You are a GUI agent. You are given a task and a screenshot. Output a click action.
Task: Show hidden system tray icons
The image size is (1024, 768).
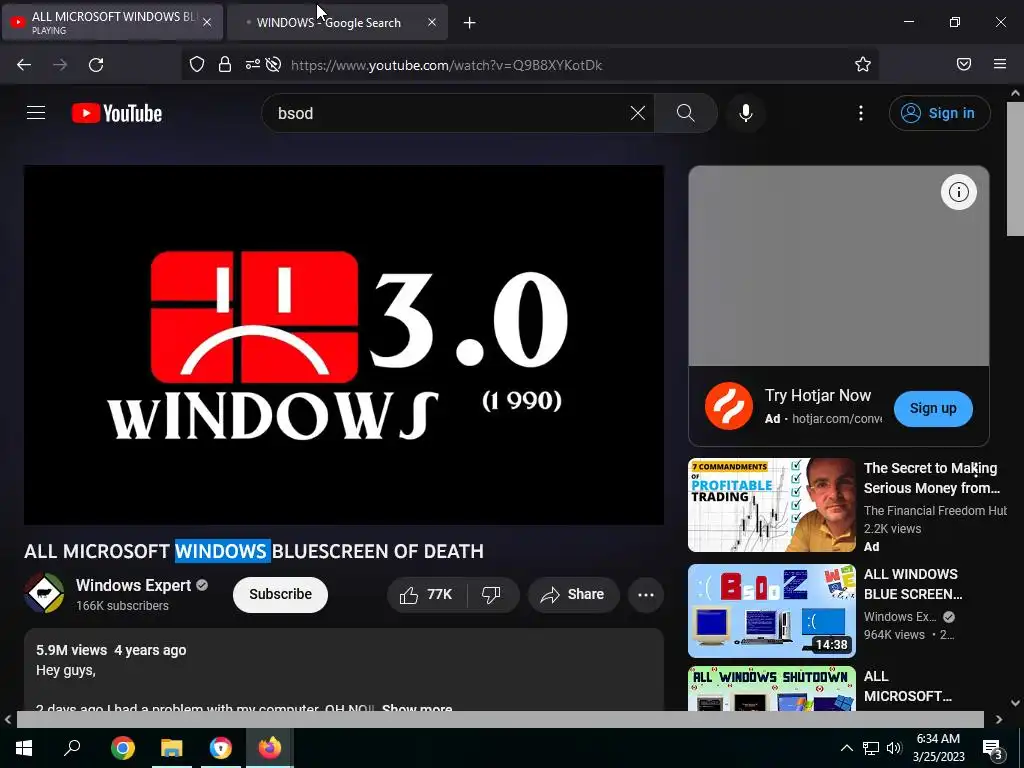point(846,748)
